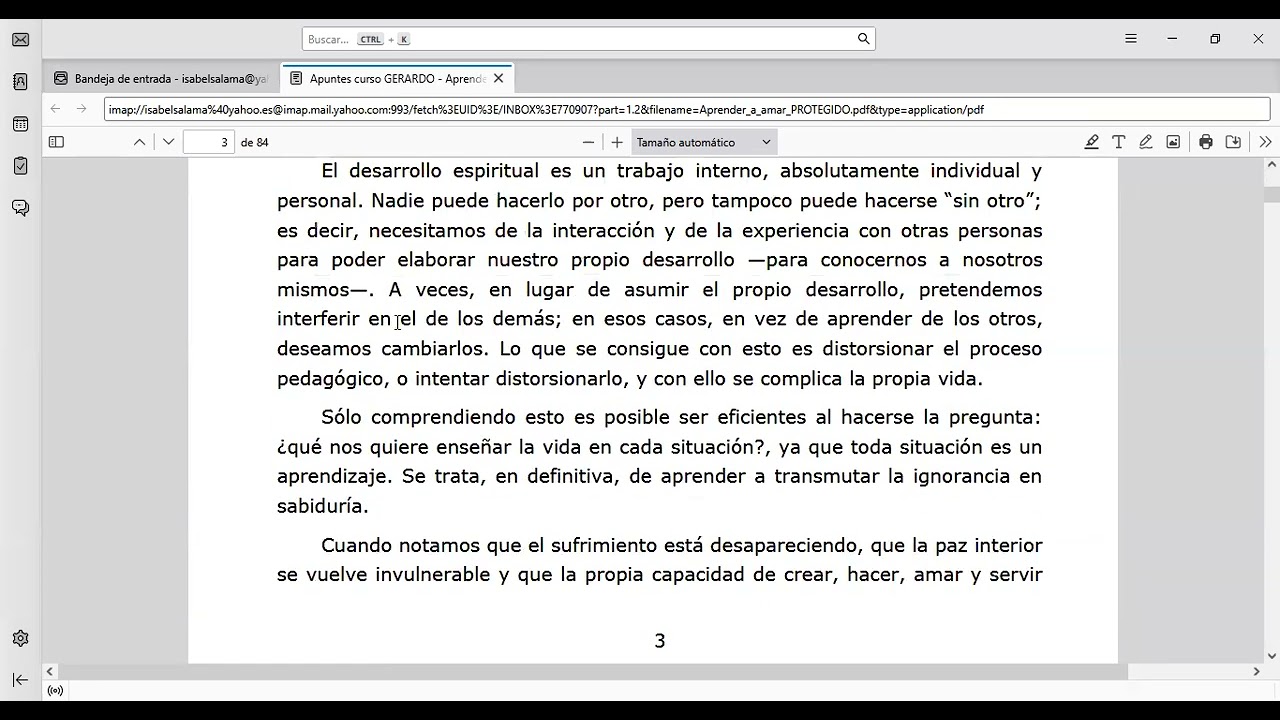Open the Chat space icon

coord(20,208)
